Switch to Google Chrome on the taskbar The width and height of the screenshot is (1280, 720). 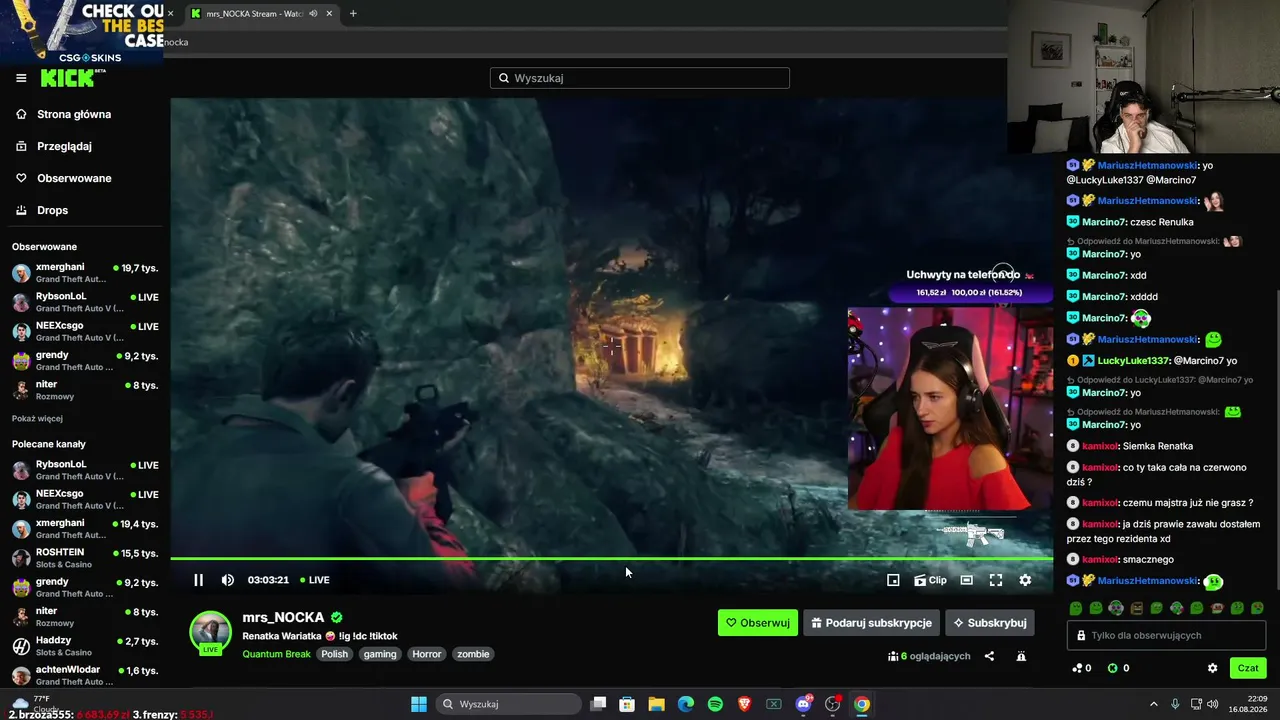(x=862, y=704)
